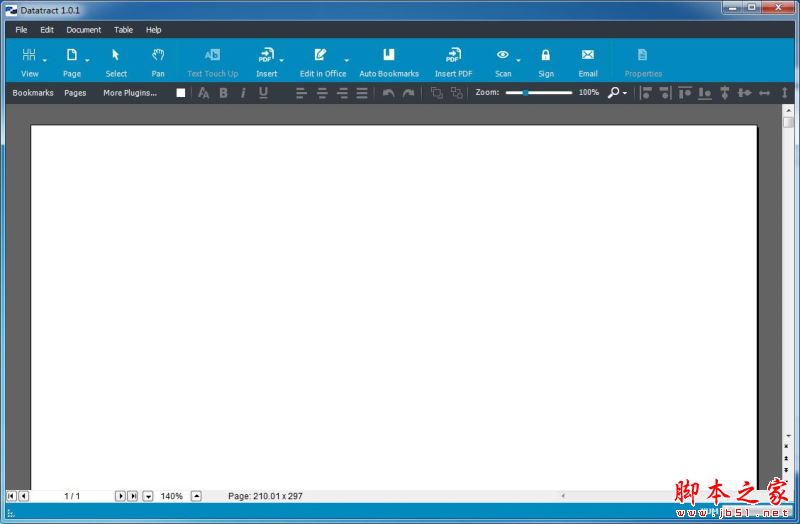800x524 pixels.
Task: Go to the previous page
Action: click(x=23, y=496)
